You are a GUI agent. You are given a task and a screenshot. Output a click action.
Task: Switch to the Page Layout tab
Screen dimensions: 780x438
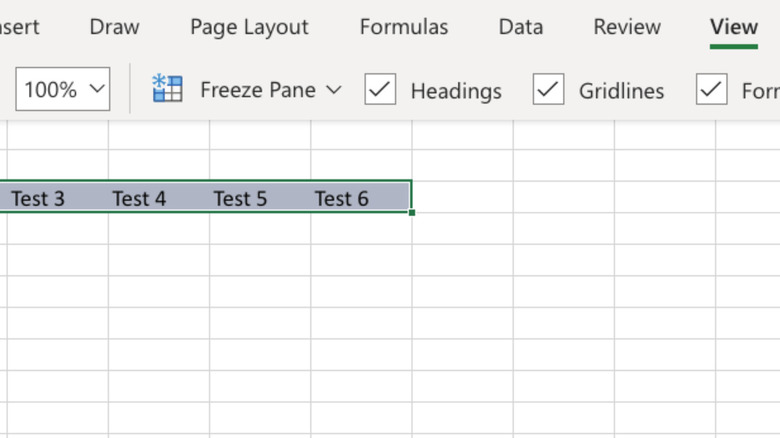point(249,27)
